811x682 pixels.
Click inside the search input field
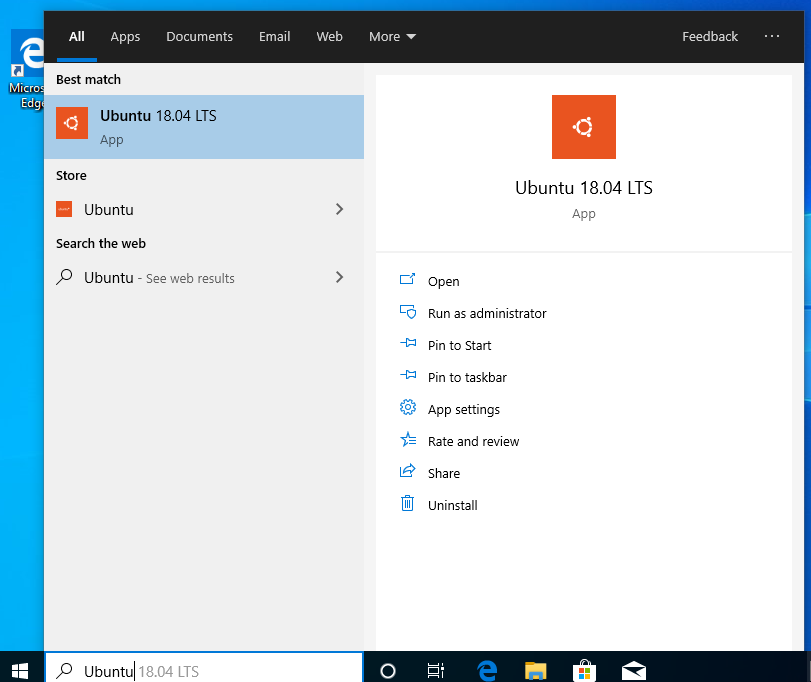tap(200, 670)
